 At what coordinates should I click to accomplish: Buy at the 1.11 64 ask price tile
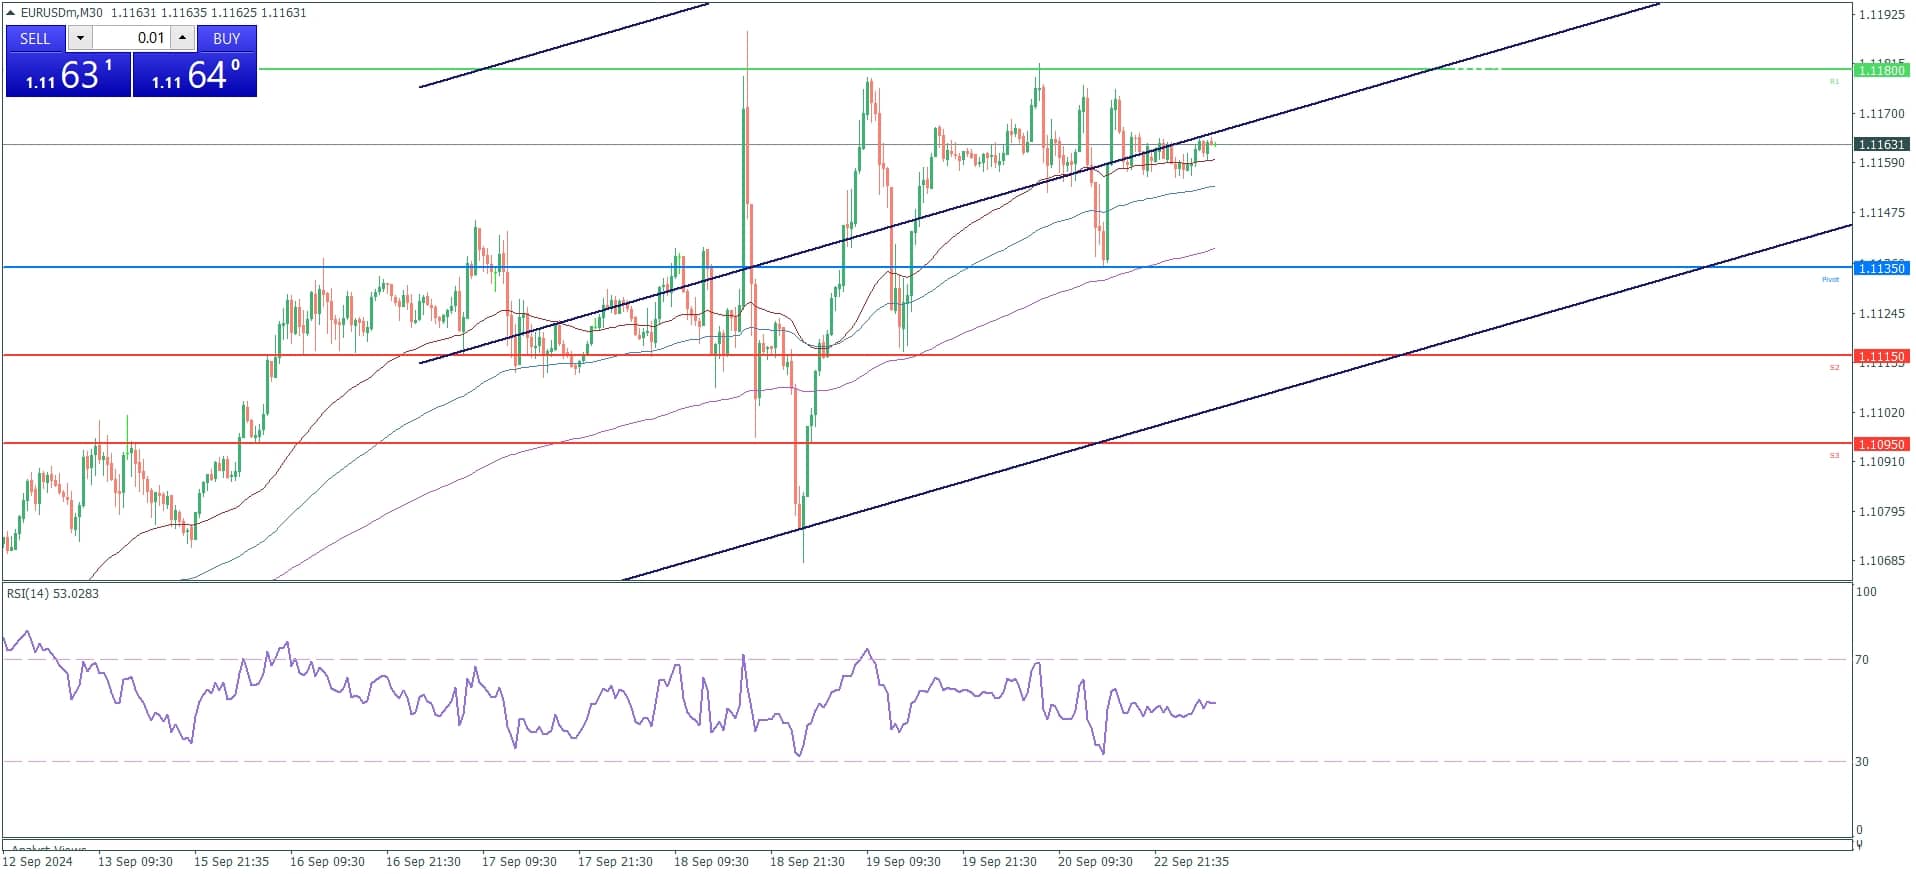point(195,75)
